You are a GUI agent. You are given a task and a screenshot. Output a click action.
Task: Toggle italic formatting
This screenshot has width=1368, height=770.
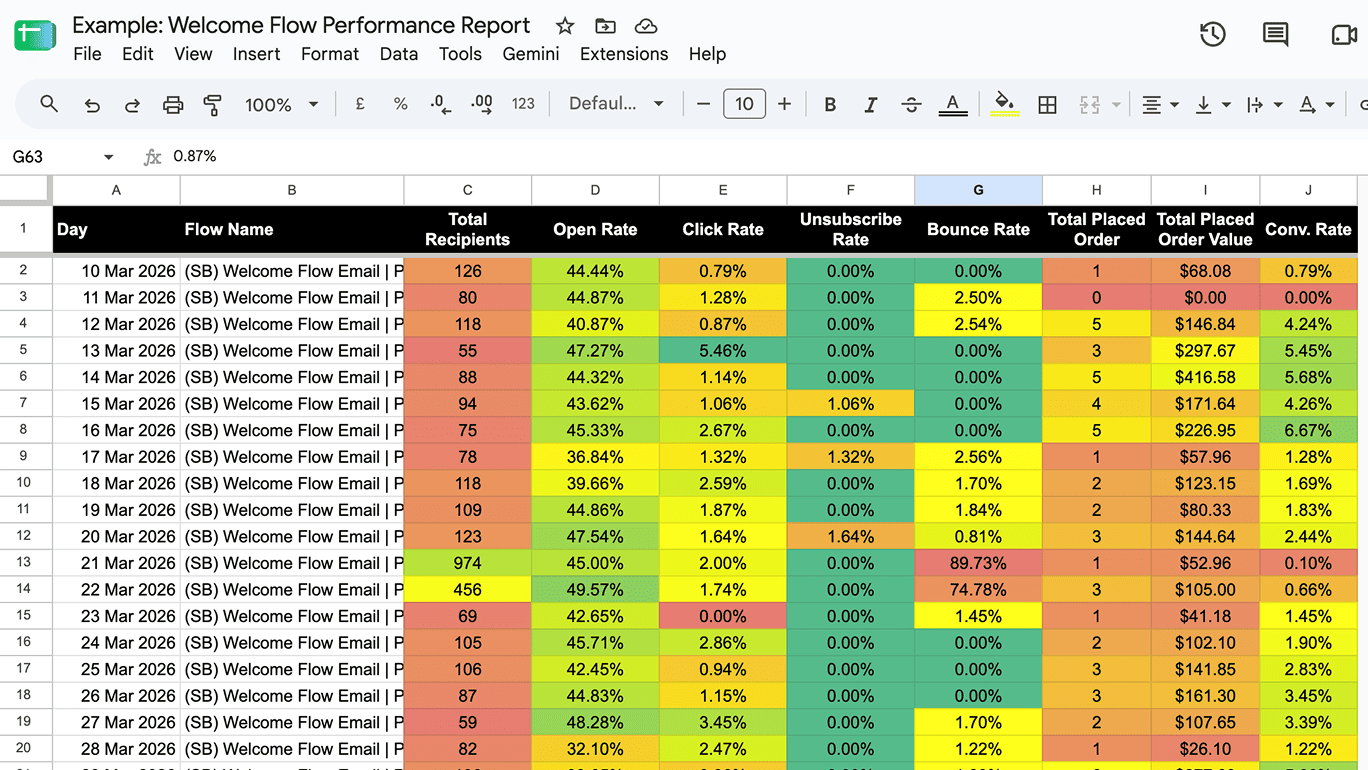(871, 104)
